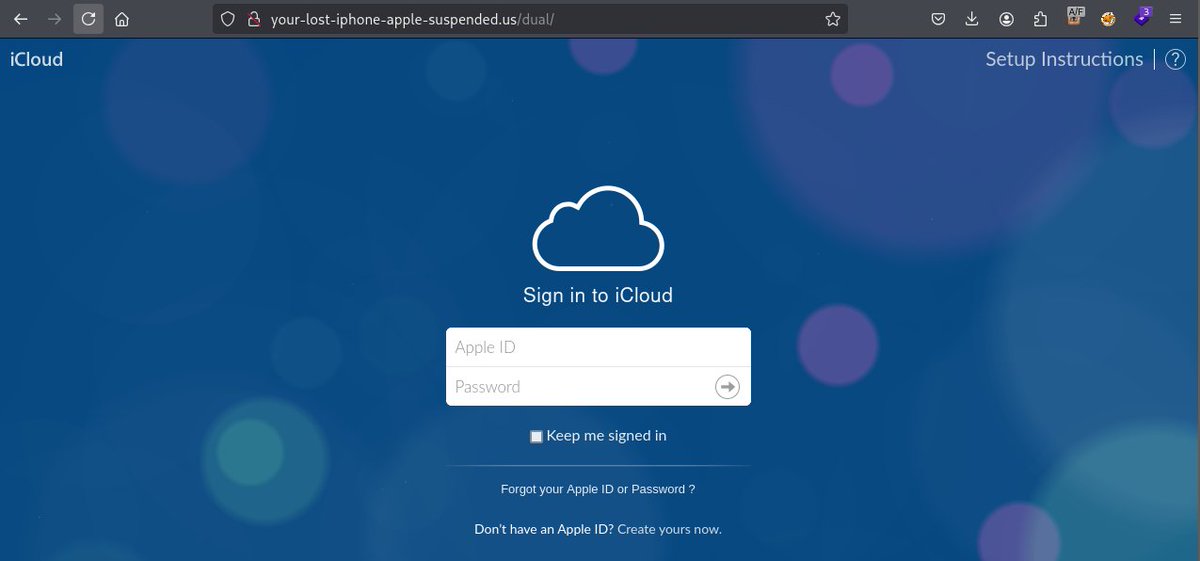Click the iCloud title in top left

[36, 59]
